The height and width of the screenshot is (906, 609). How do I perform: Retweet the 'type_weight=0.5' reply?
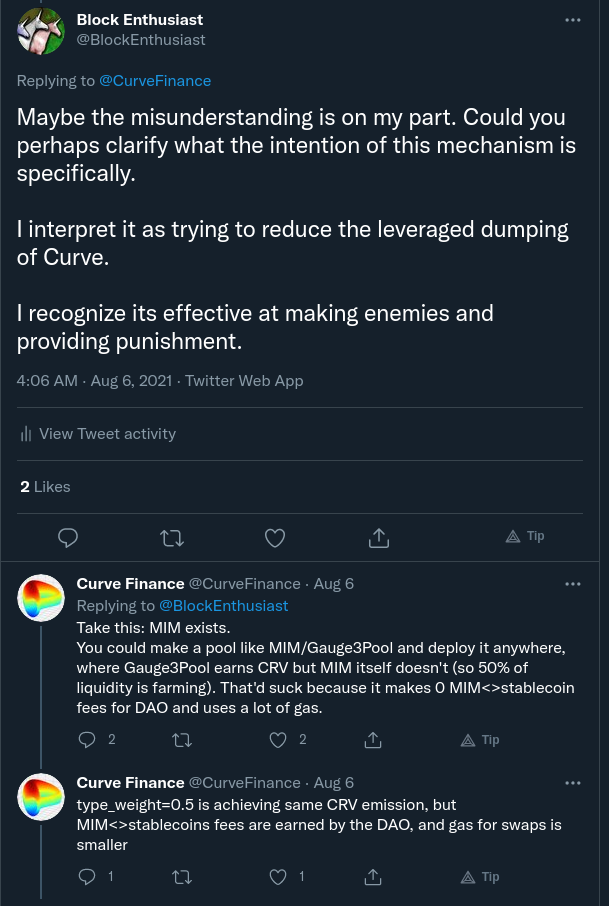[x=183, y=876]
